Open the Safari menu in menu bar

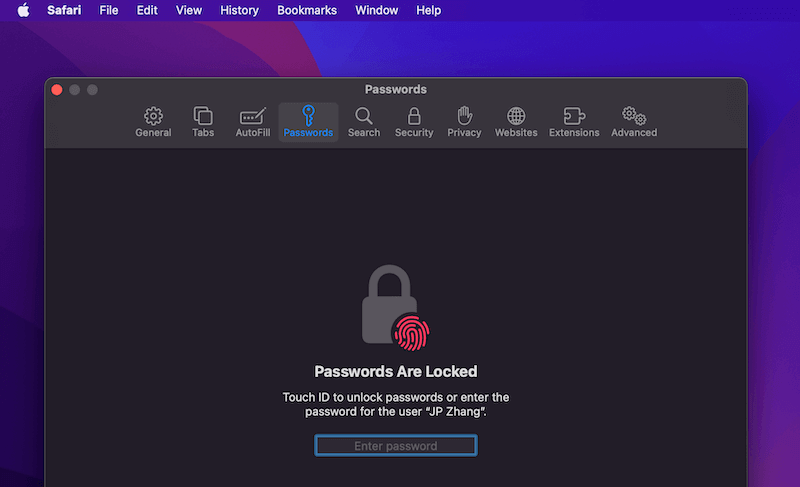pos(65,10)
